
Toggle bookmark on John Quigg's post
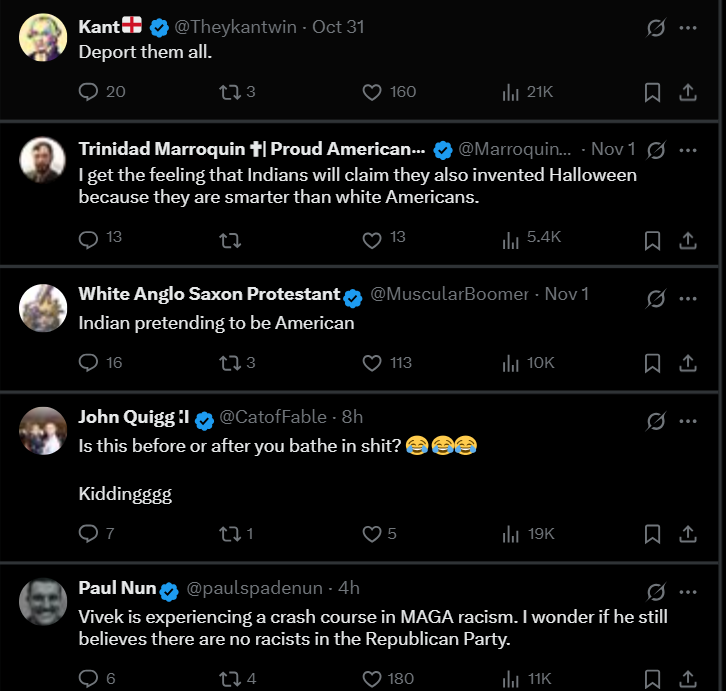652,534
